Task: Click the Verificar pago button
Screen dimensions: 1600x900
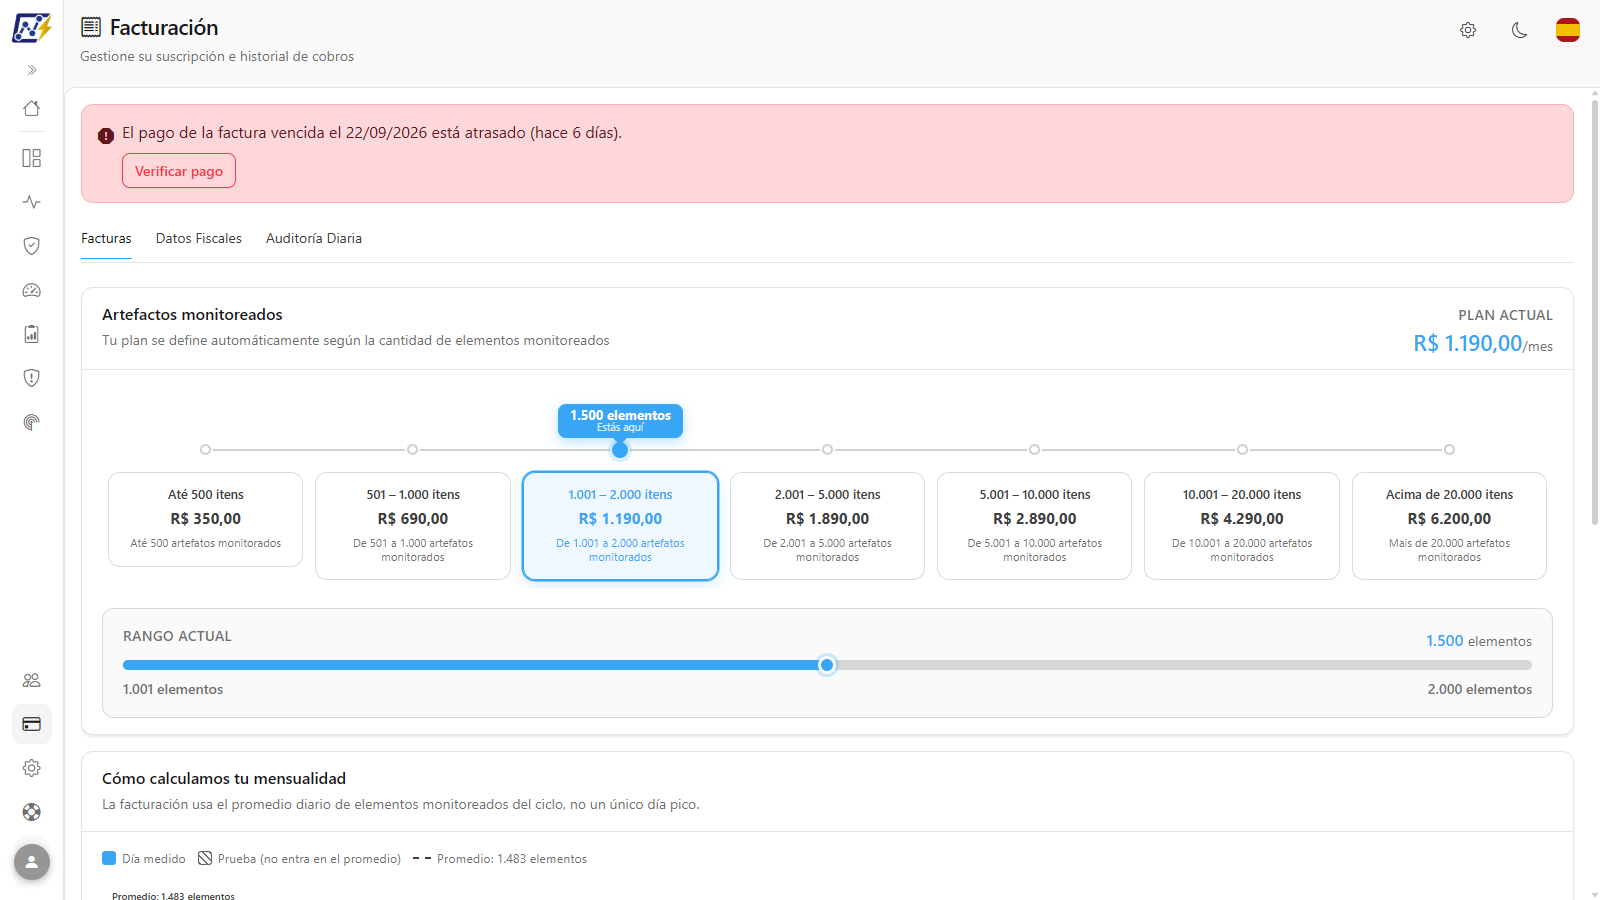Action: 179,171
